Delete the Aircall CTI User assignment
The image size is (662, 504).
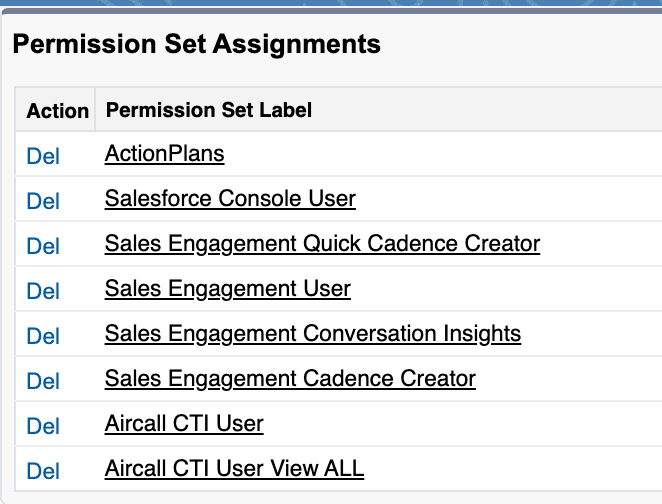tap(43, 426)
